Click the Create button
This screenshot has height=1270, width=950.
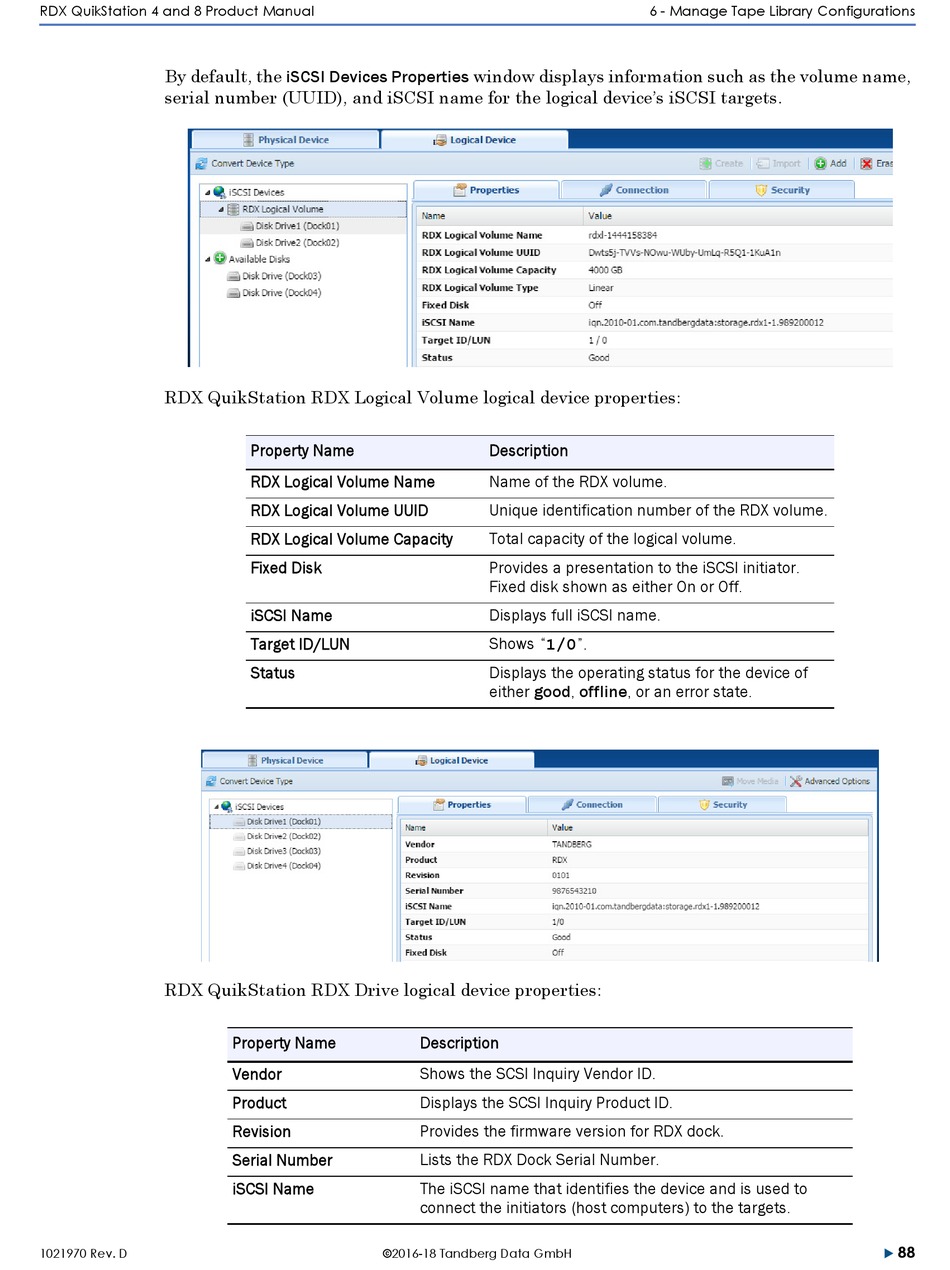[x=722, y=164]
